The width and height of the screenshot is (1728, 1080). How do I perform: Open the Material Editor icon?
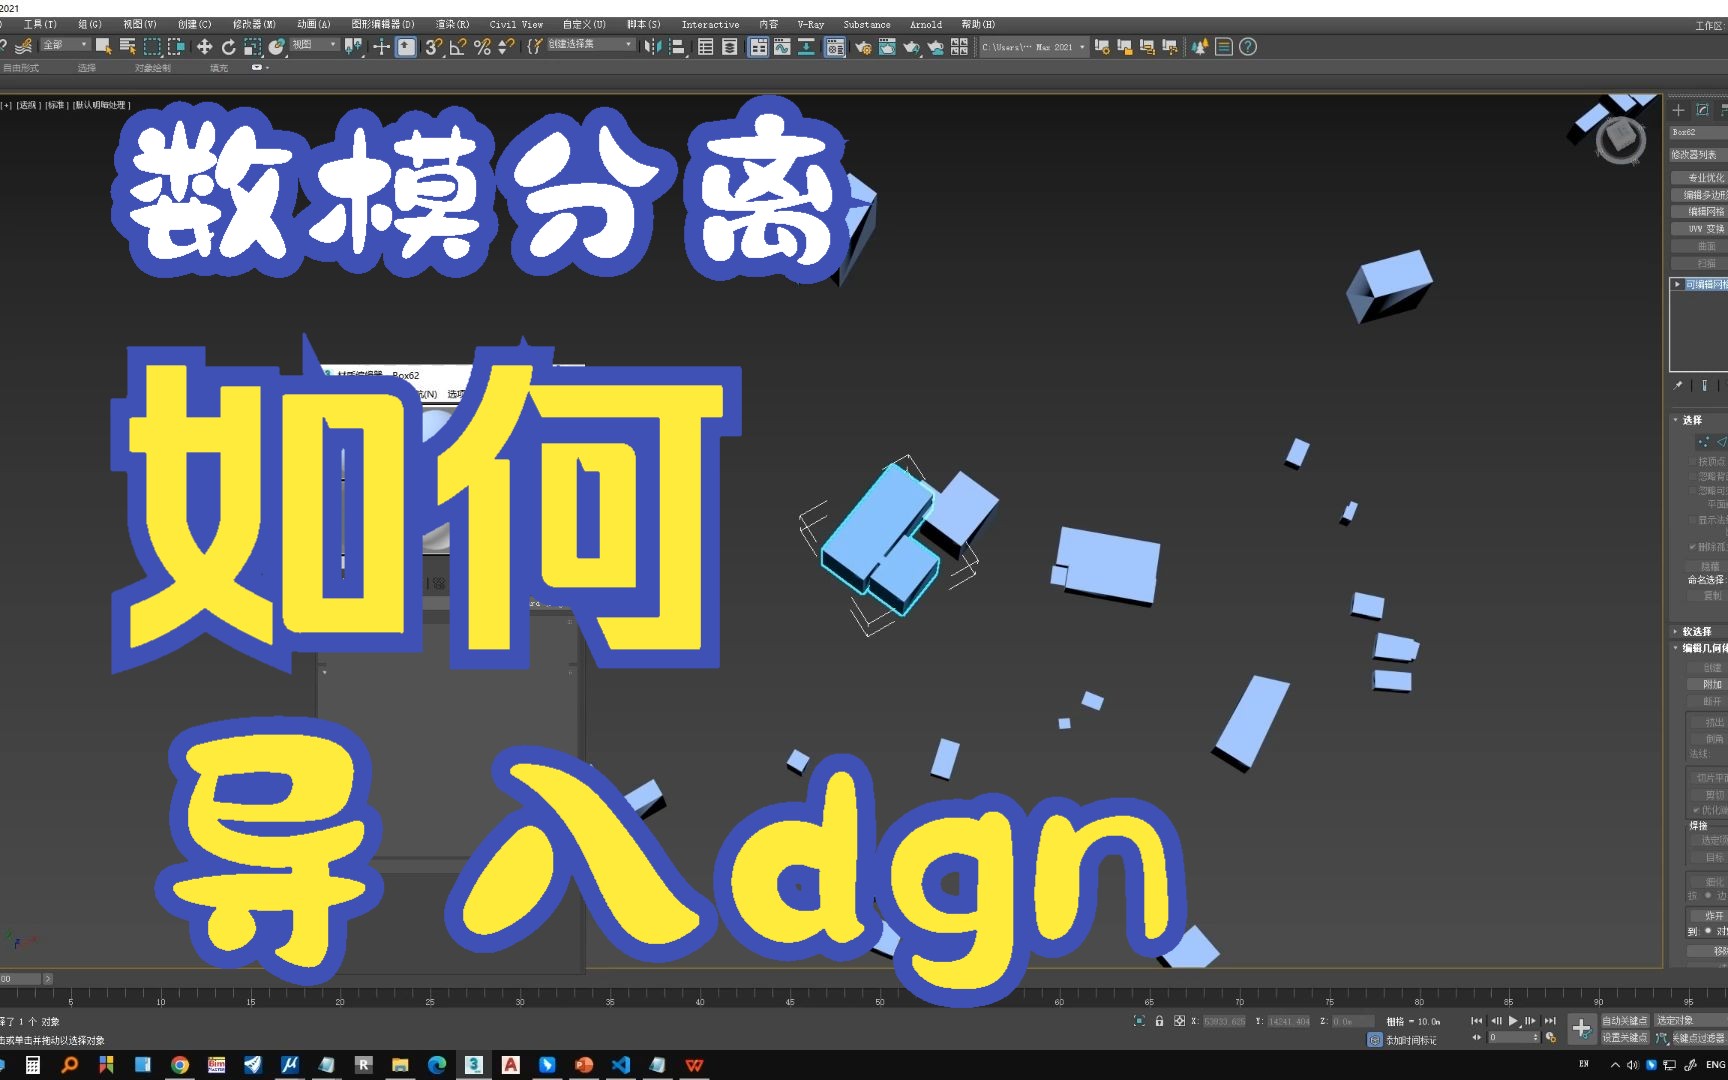click(x=835, y=46)
